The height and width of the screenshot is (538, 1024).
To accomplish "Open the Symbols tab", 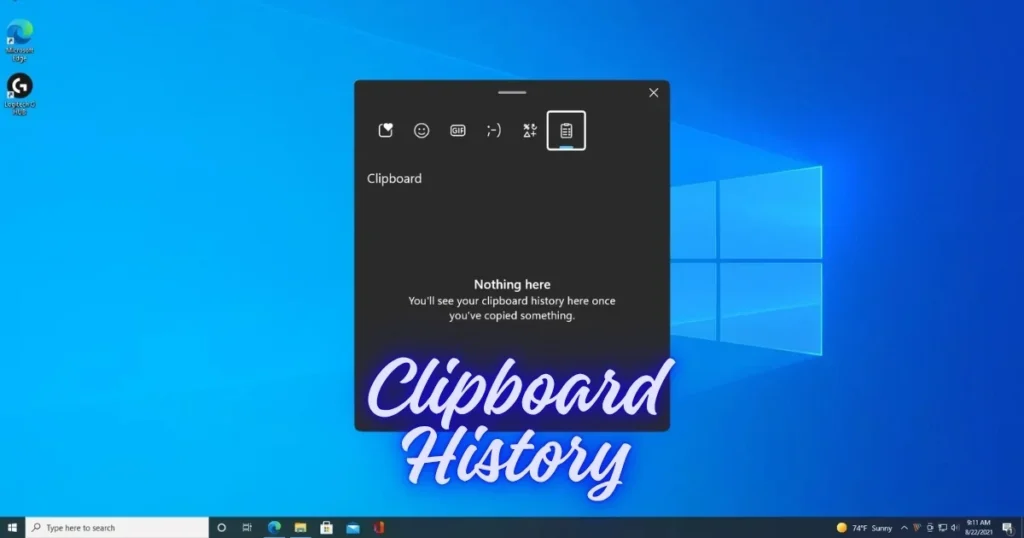I will 530,131.
